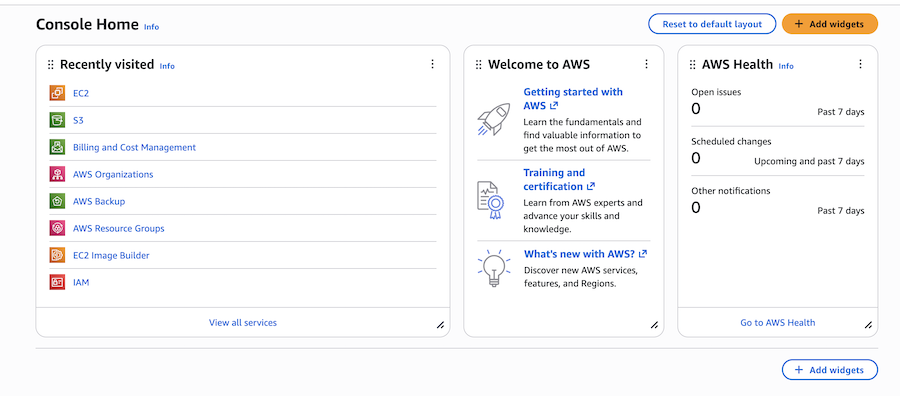Open the AWS Organizations link
Image resolution: width=900 pixels, height=396 pixels.
pos(113,174)
